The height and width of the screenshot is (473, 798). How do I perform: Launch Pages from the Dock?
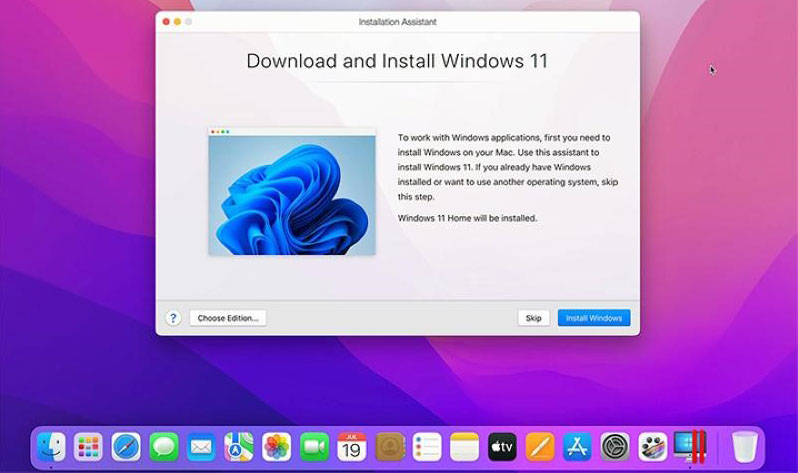540,447
